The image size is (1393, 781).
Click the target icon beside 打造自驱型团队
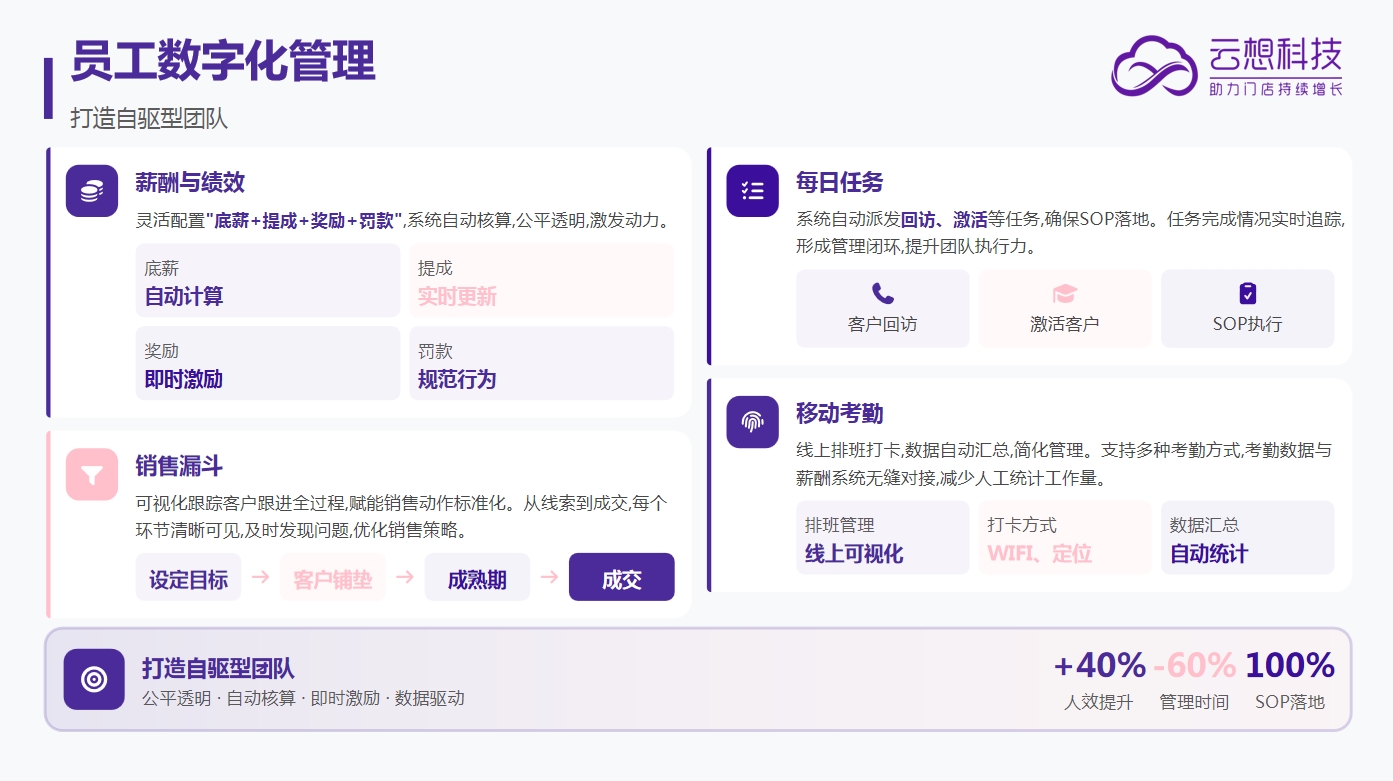coord(94,679)
